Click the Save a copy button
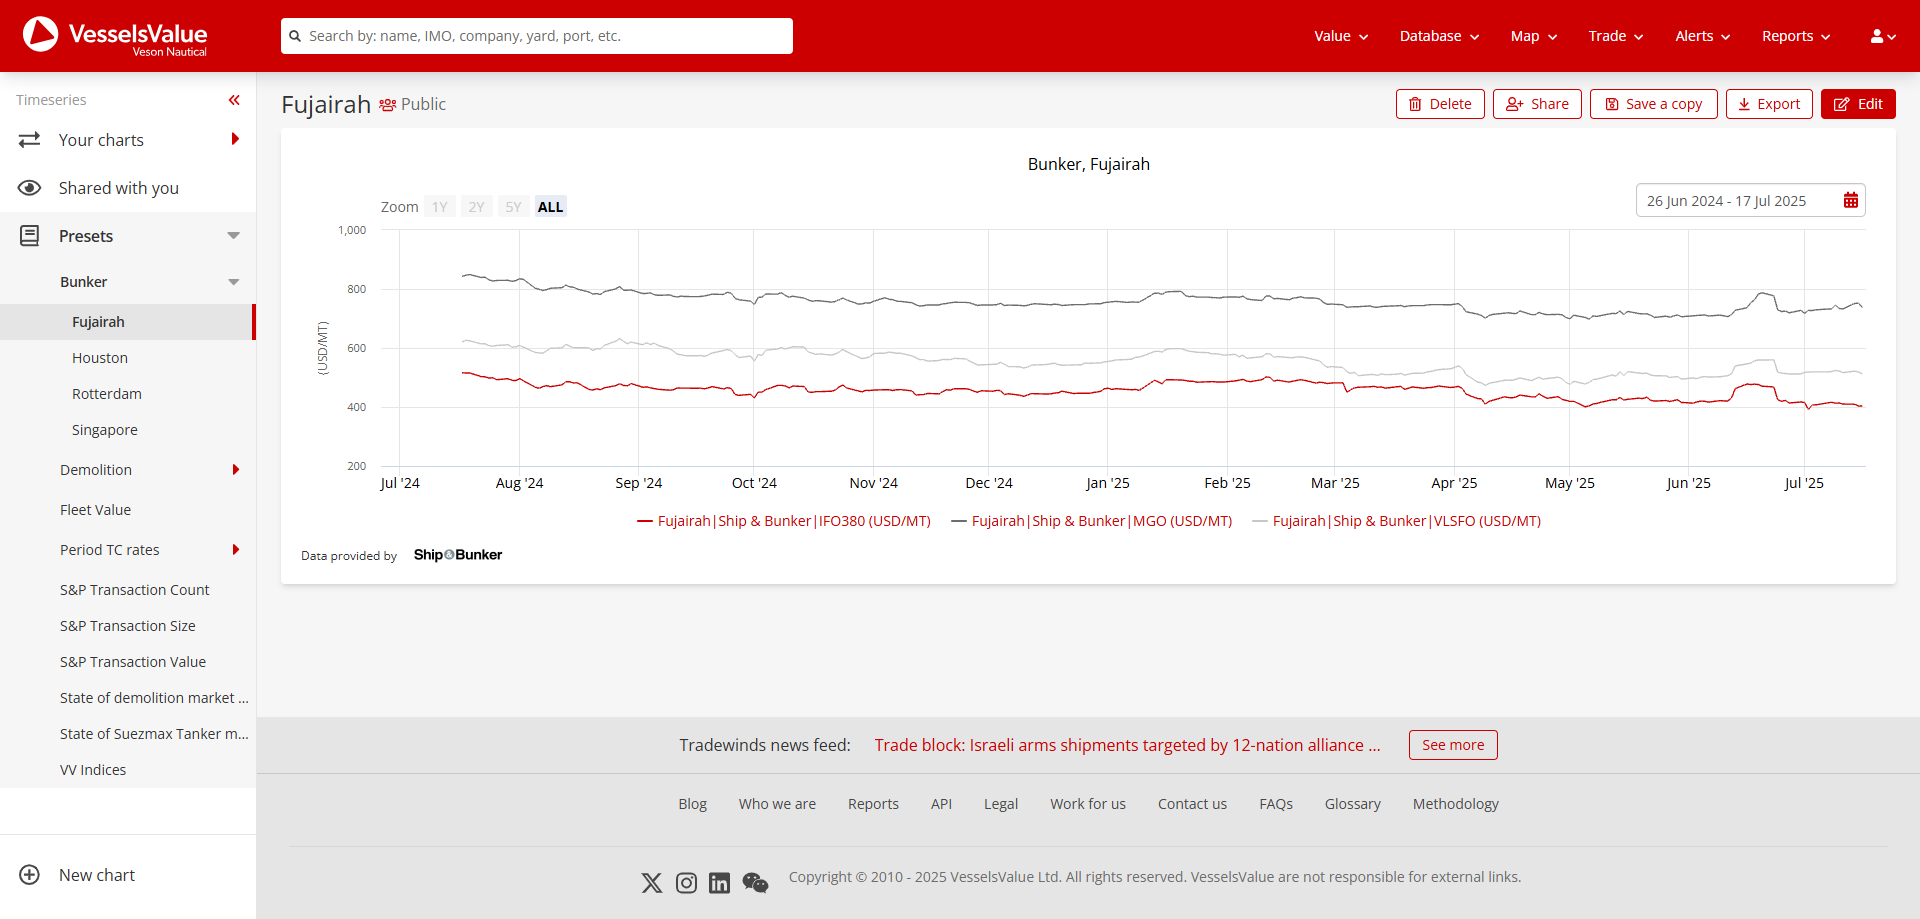 point(1652,104)
